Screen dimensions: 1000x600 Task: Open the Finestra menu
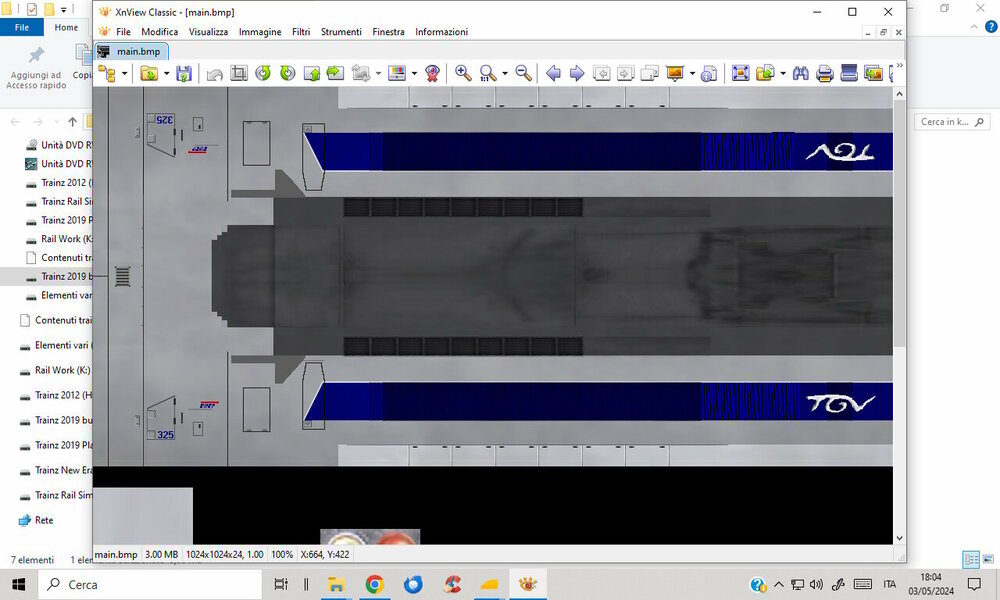pyautogui.click(x=388, y=32)
